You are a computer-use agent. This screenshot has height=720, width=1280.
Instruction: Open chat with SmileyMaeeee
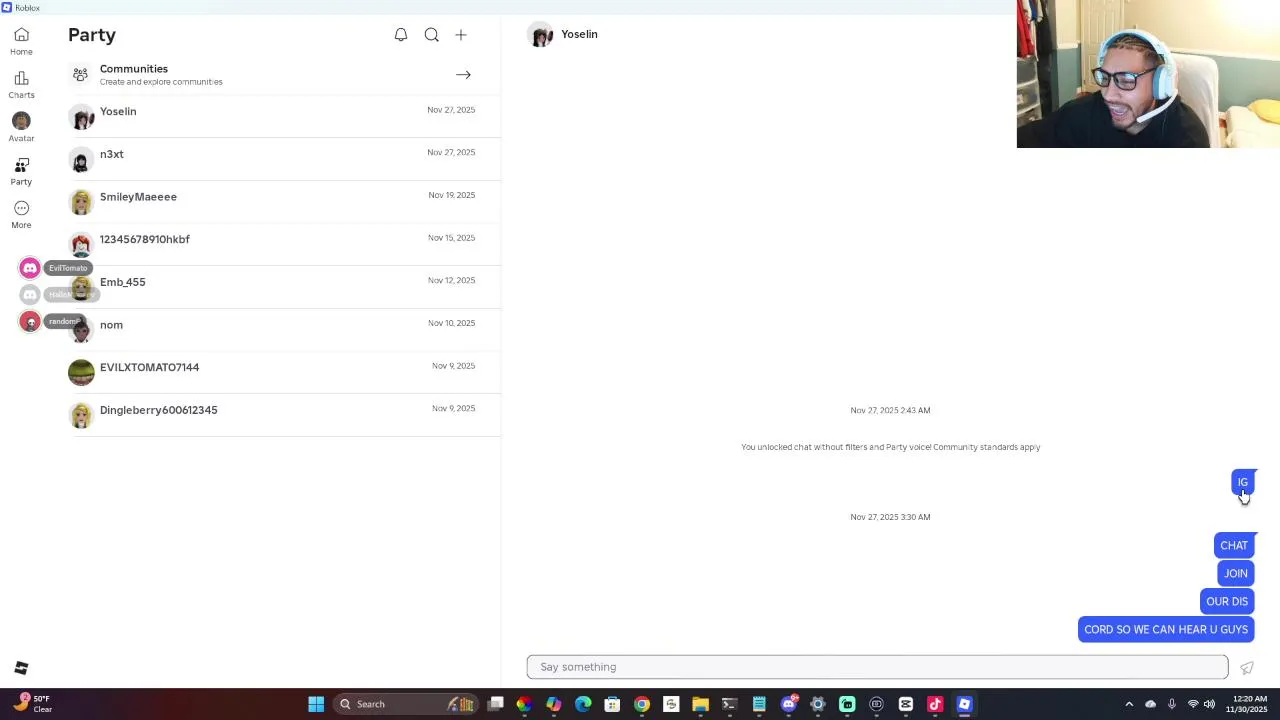click(x=284, y=202)
